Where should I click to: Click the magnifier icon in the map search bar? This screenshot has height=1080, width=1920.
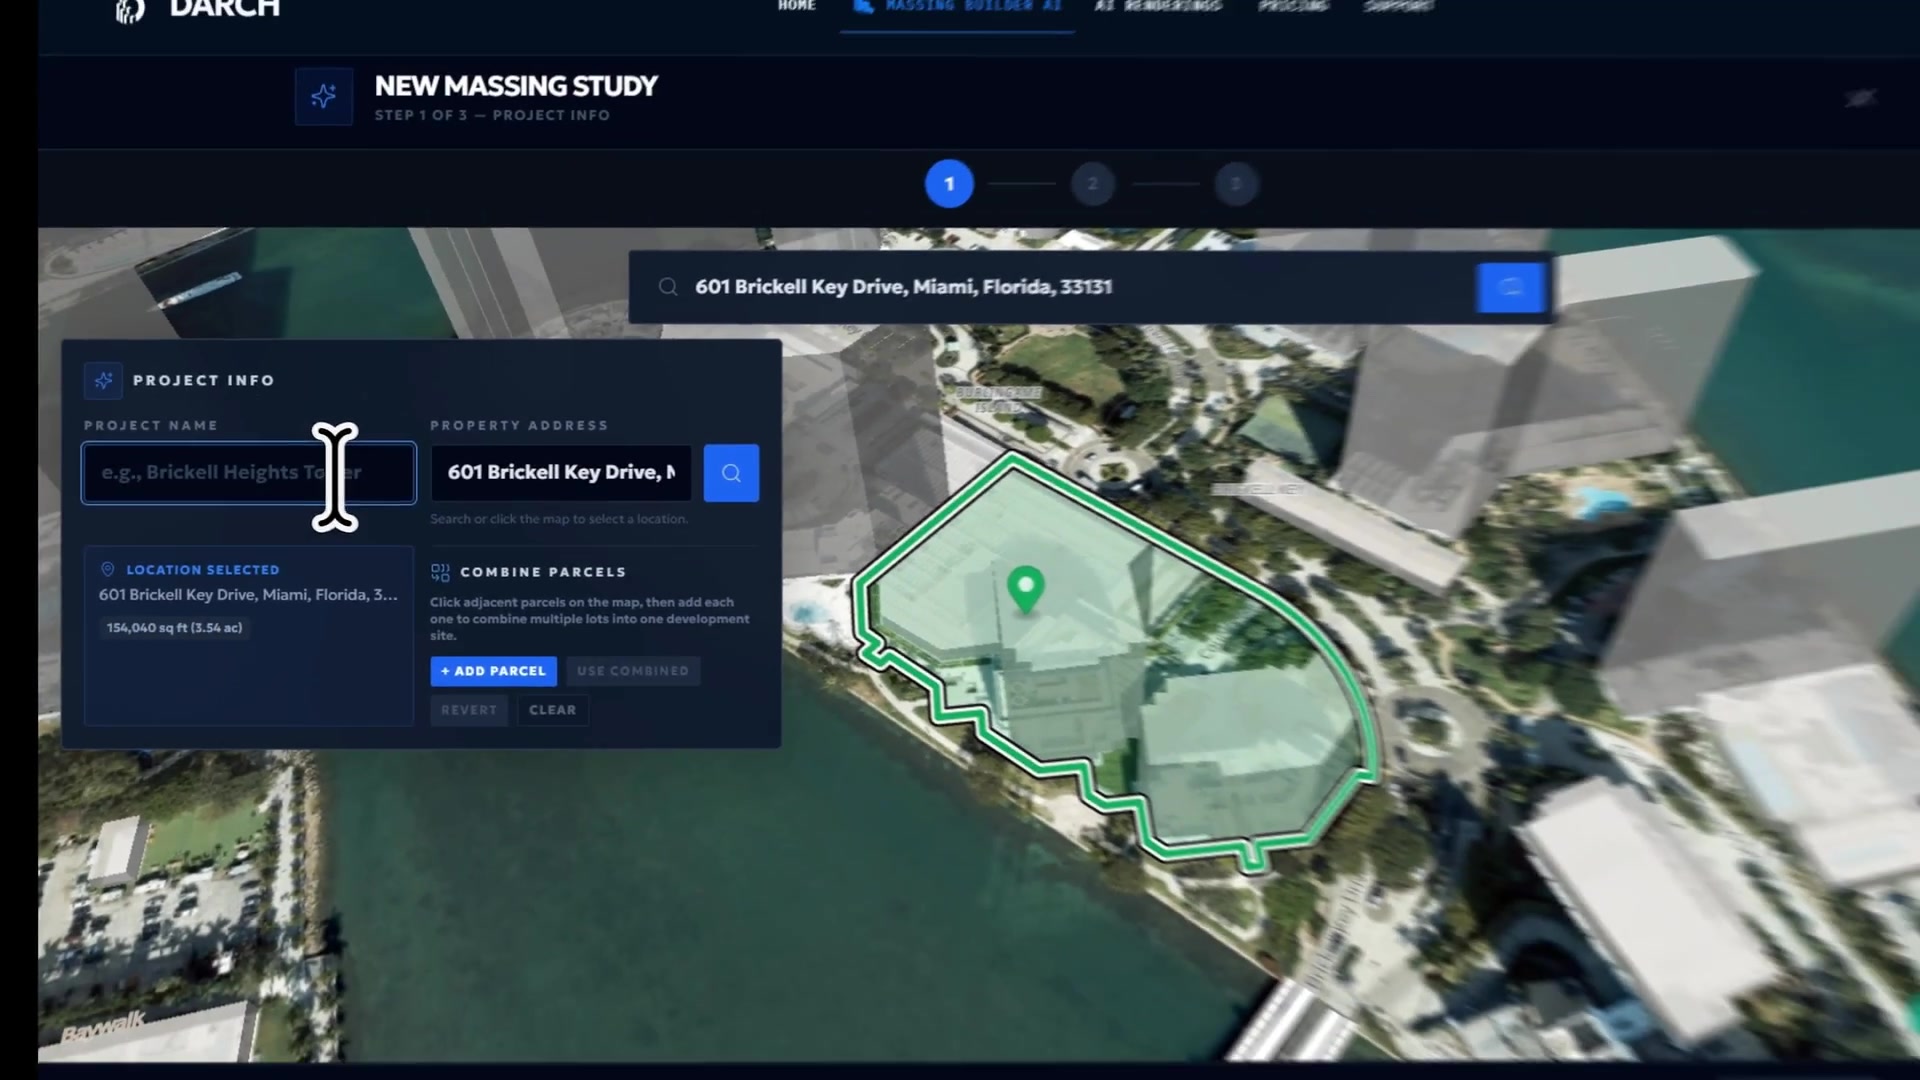[668, 287]
